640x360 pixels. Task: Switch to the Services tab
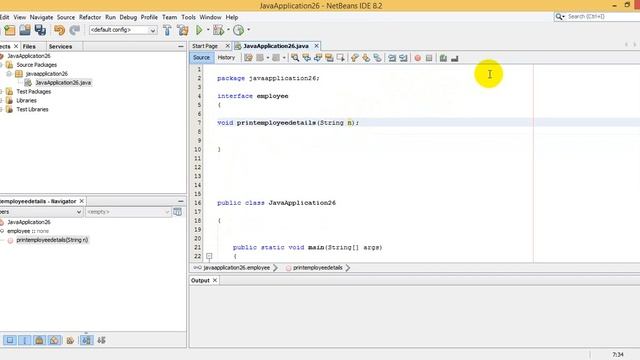click(x=60, y=47)
